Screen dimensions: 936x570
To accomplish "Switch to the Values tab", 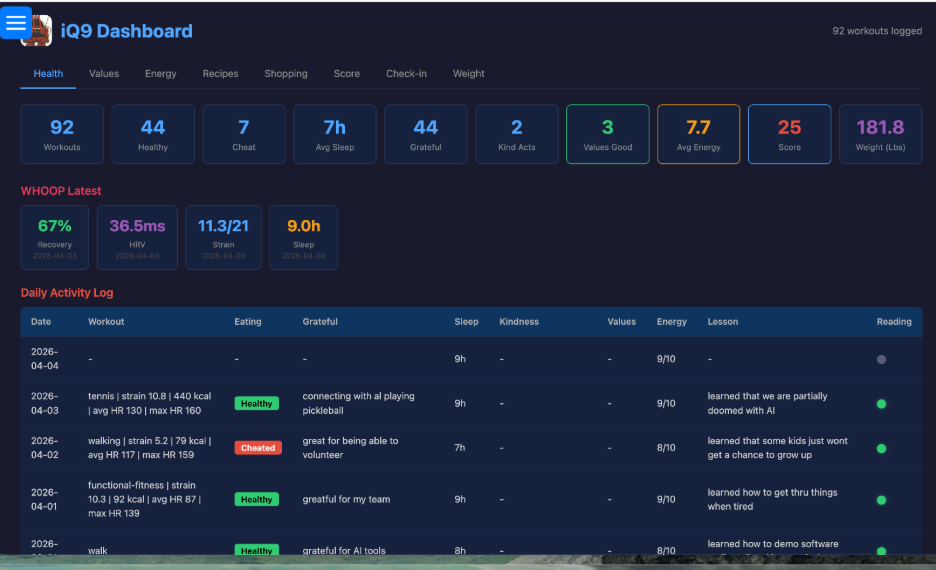I will (104, 74).
